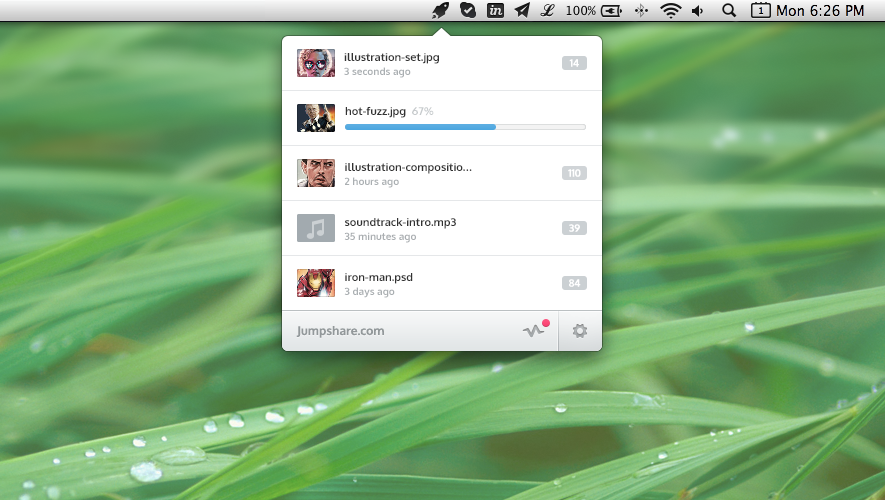The width and height of the screenshot is (885, 500).
Task: Open Spotlight search magnifier icon
Action: pos(729,11)
